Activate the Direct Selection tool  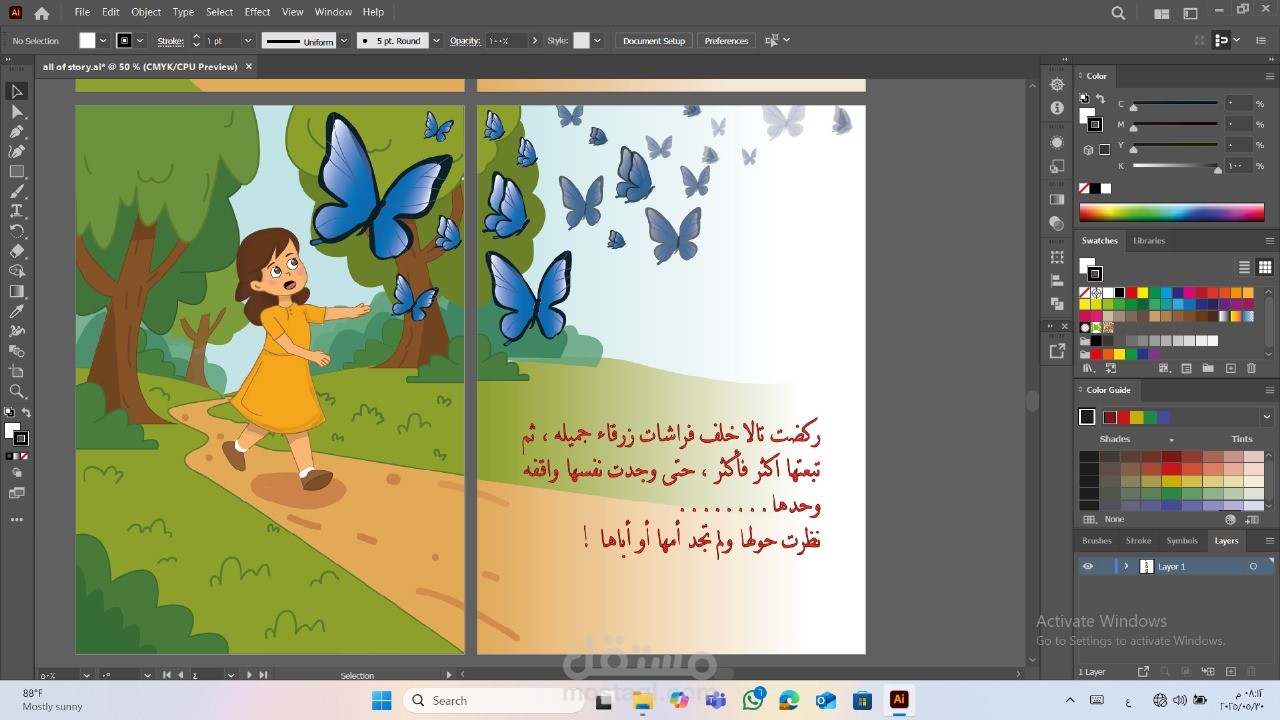point(17,111)
